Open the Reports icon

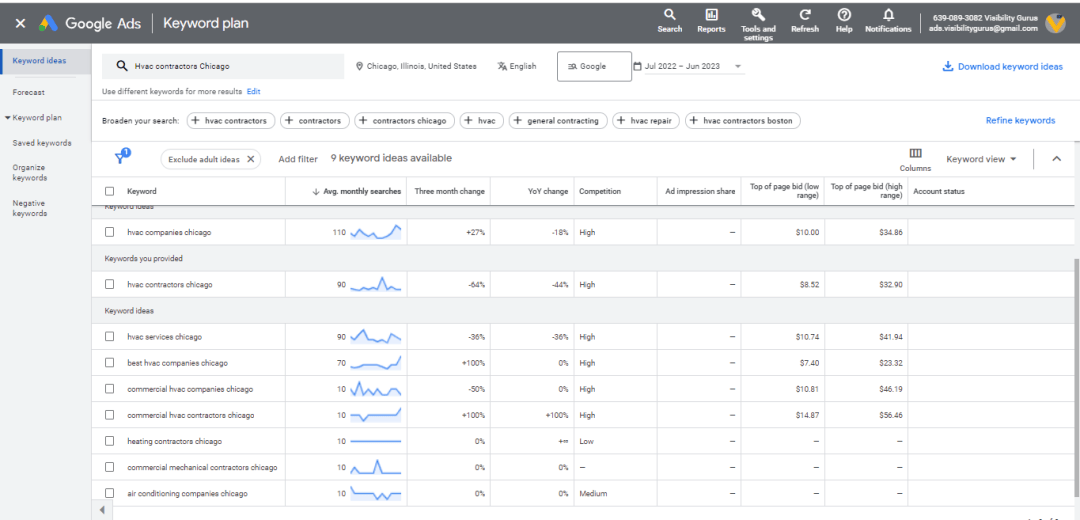[x=712, y=14]
